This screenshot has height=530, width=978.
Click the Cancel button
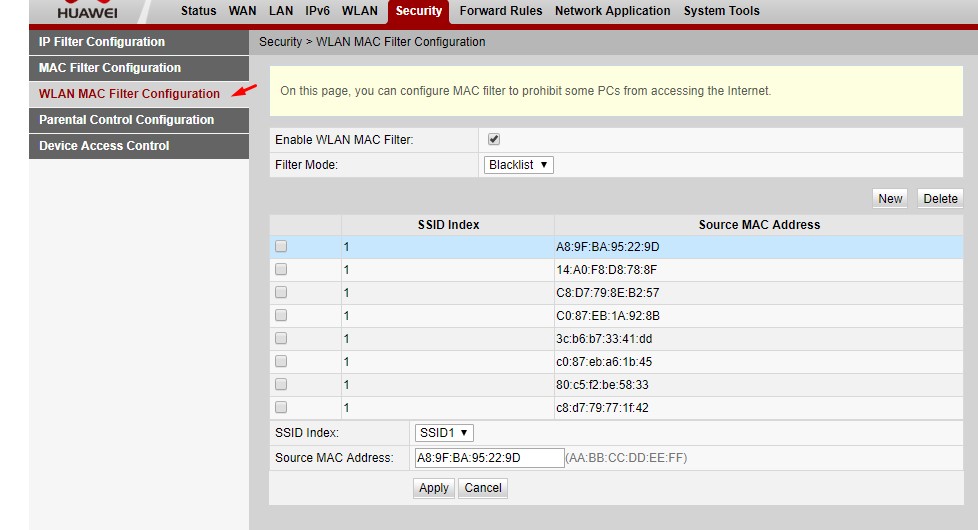coord(483,488)
